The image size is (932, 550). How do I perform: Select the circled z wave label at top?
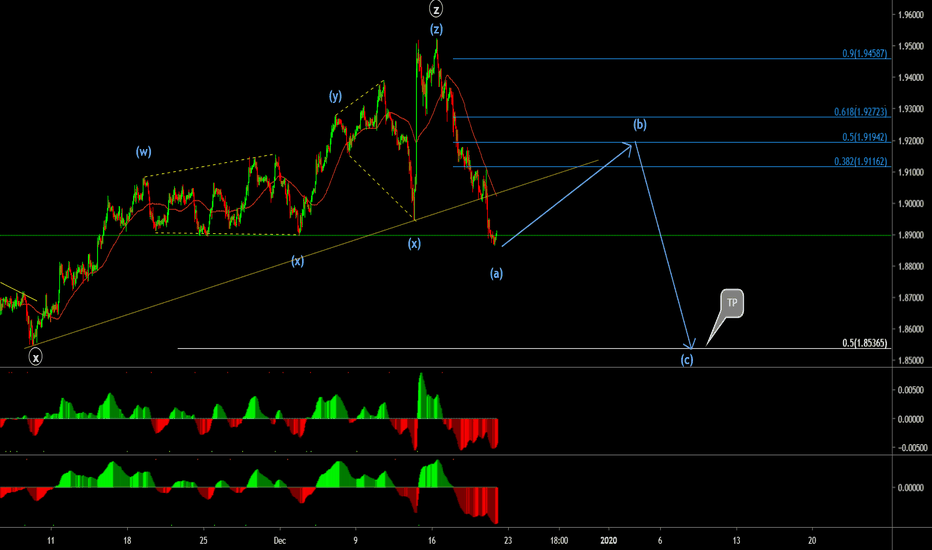(436, 9)
